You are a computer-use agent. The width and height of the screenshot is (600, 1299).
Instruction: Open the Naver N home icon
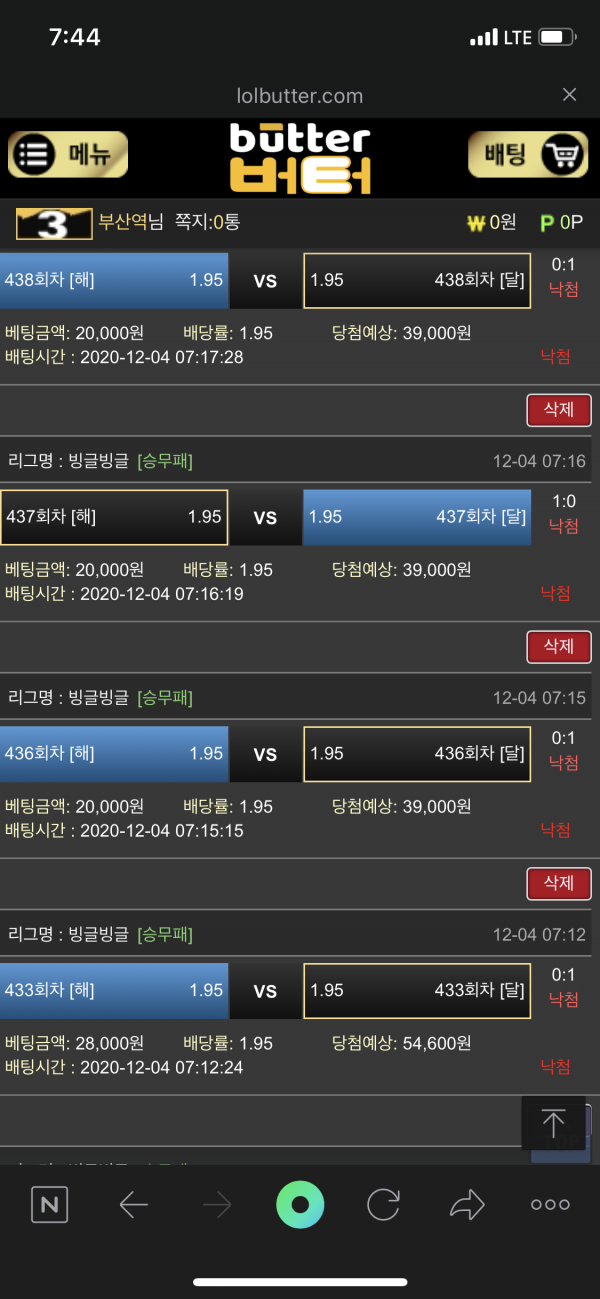click(x=49, y=1205)
